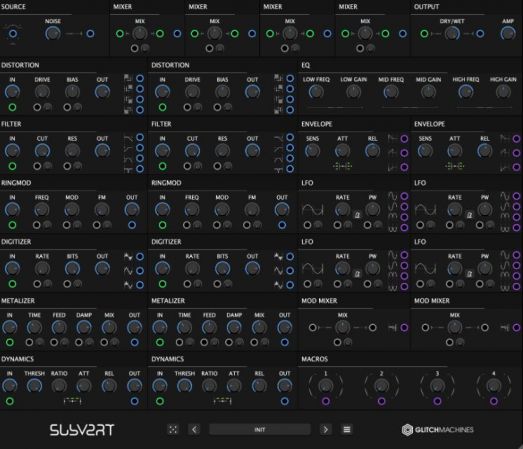
Task: Open the INIT preset name field
Action: [x=260, y=429]
